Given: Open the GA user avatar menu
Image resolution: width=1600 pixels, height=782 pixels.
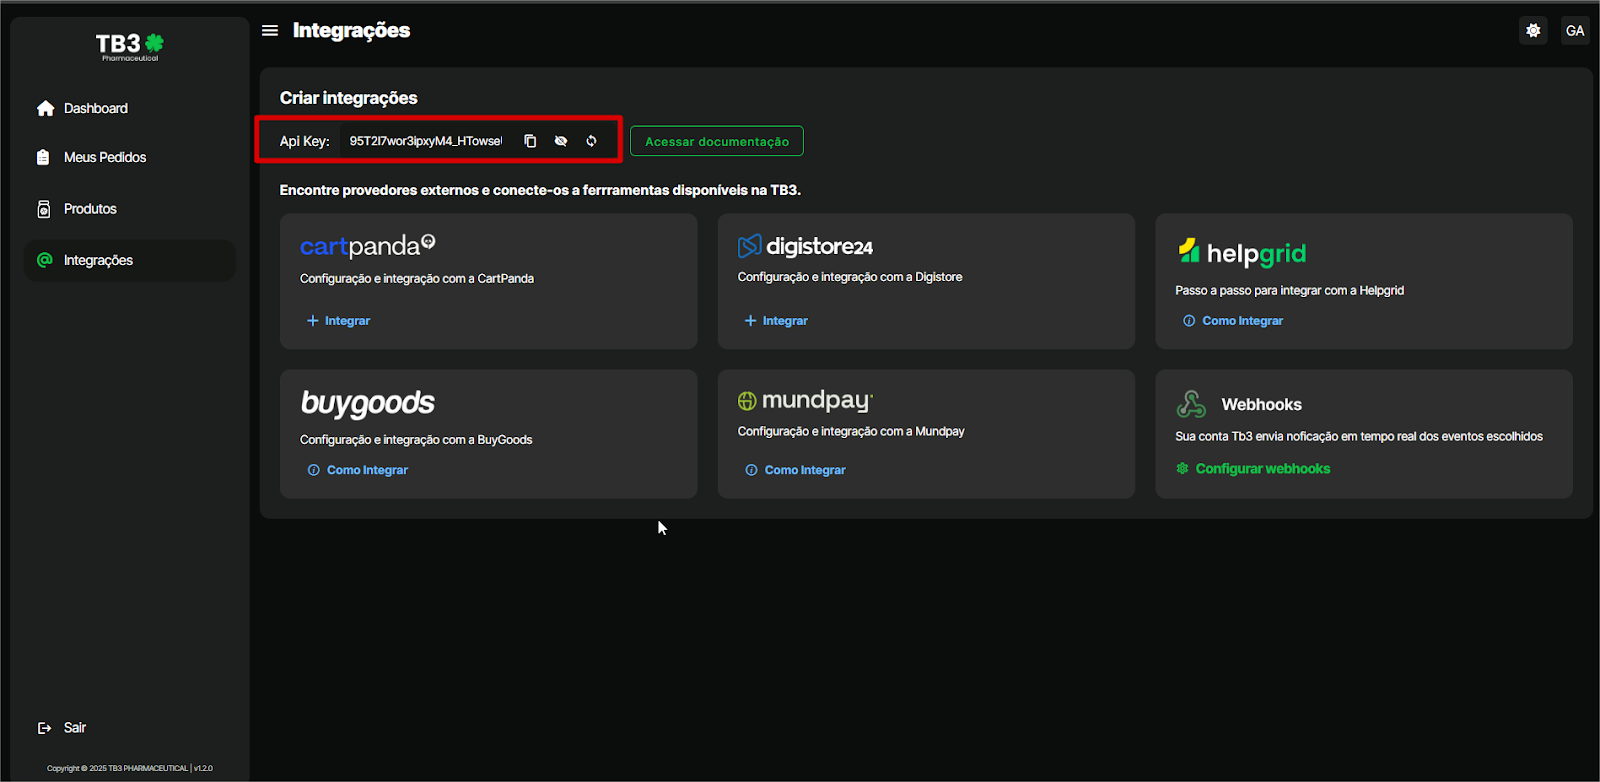Looking at the screenshot, I should click(1575, 31).
